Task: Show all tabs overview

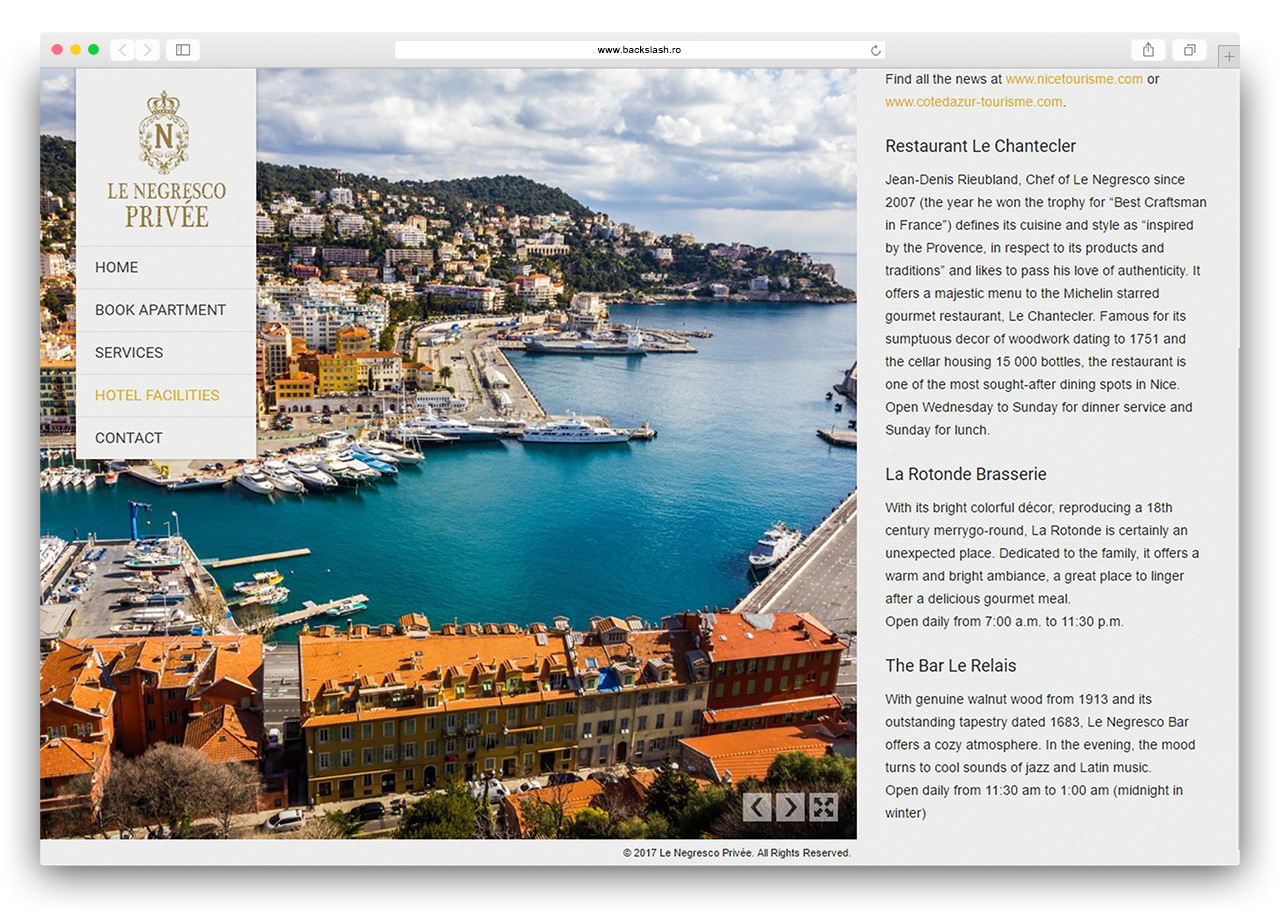Action: point(1190,50)
